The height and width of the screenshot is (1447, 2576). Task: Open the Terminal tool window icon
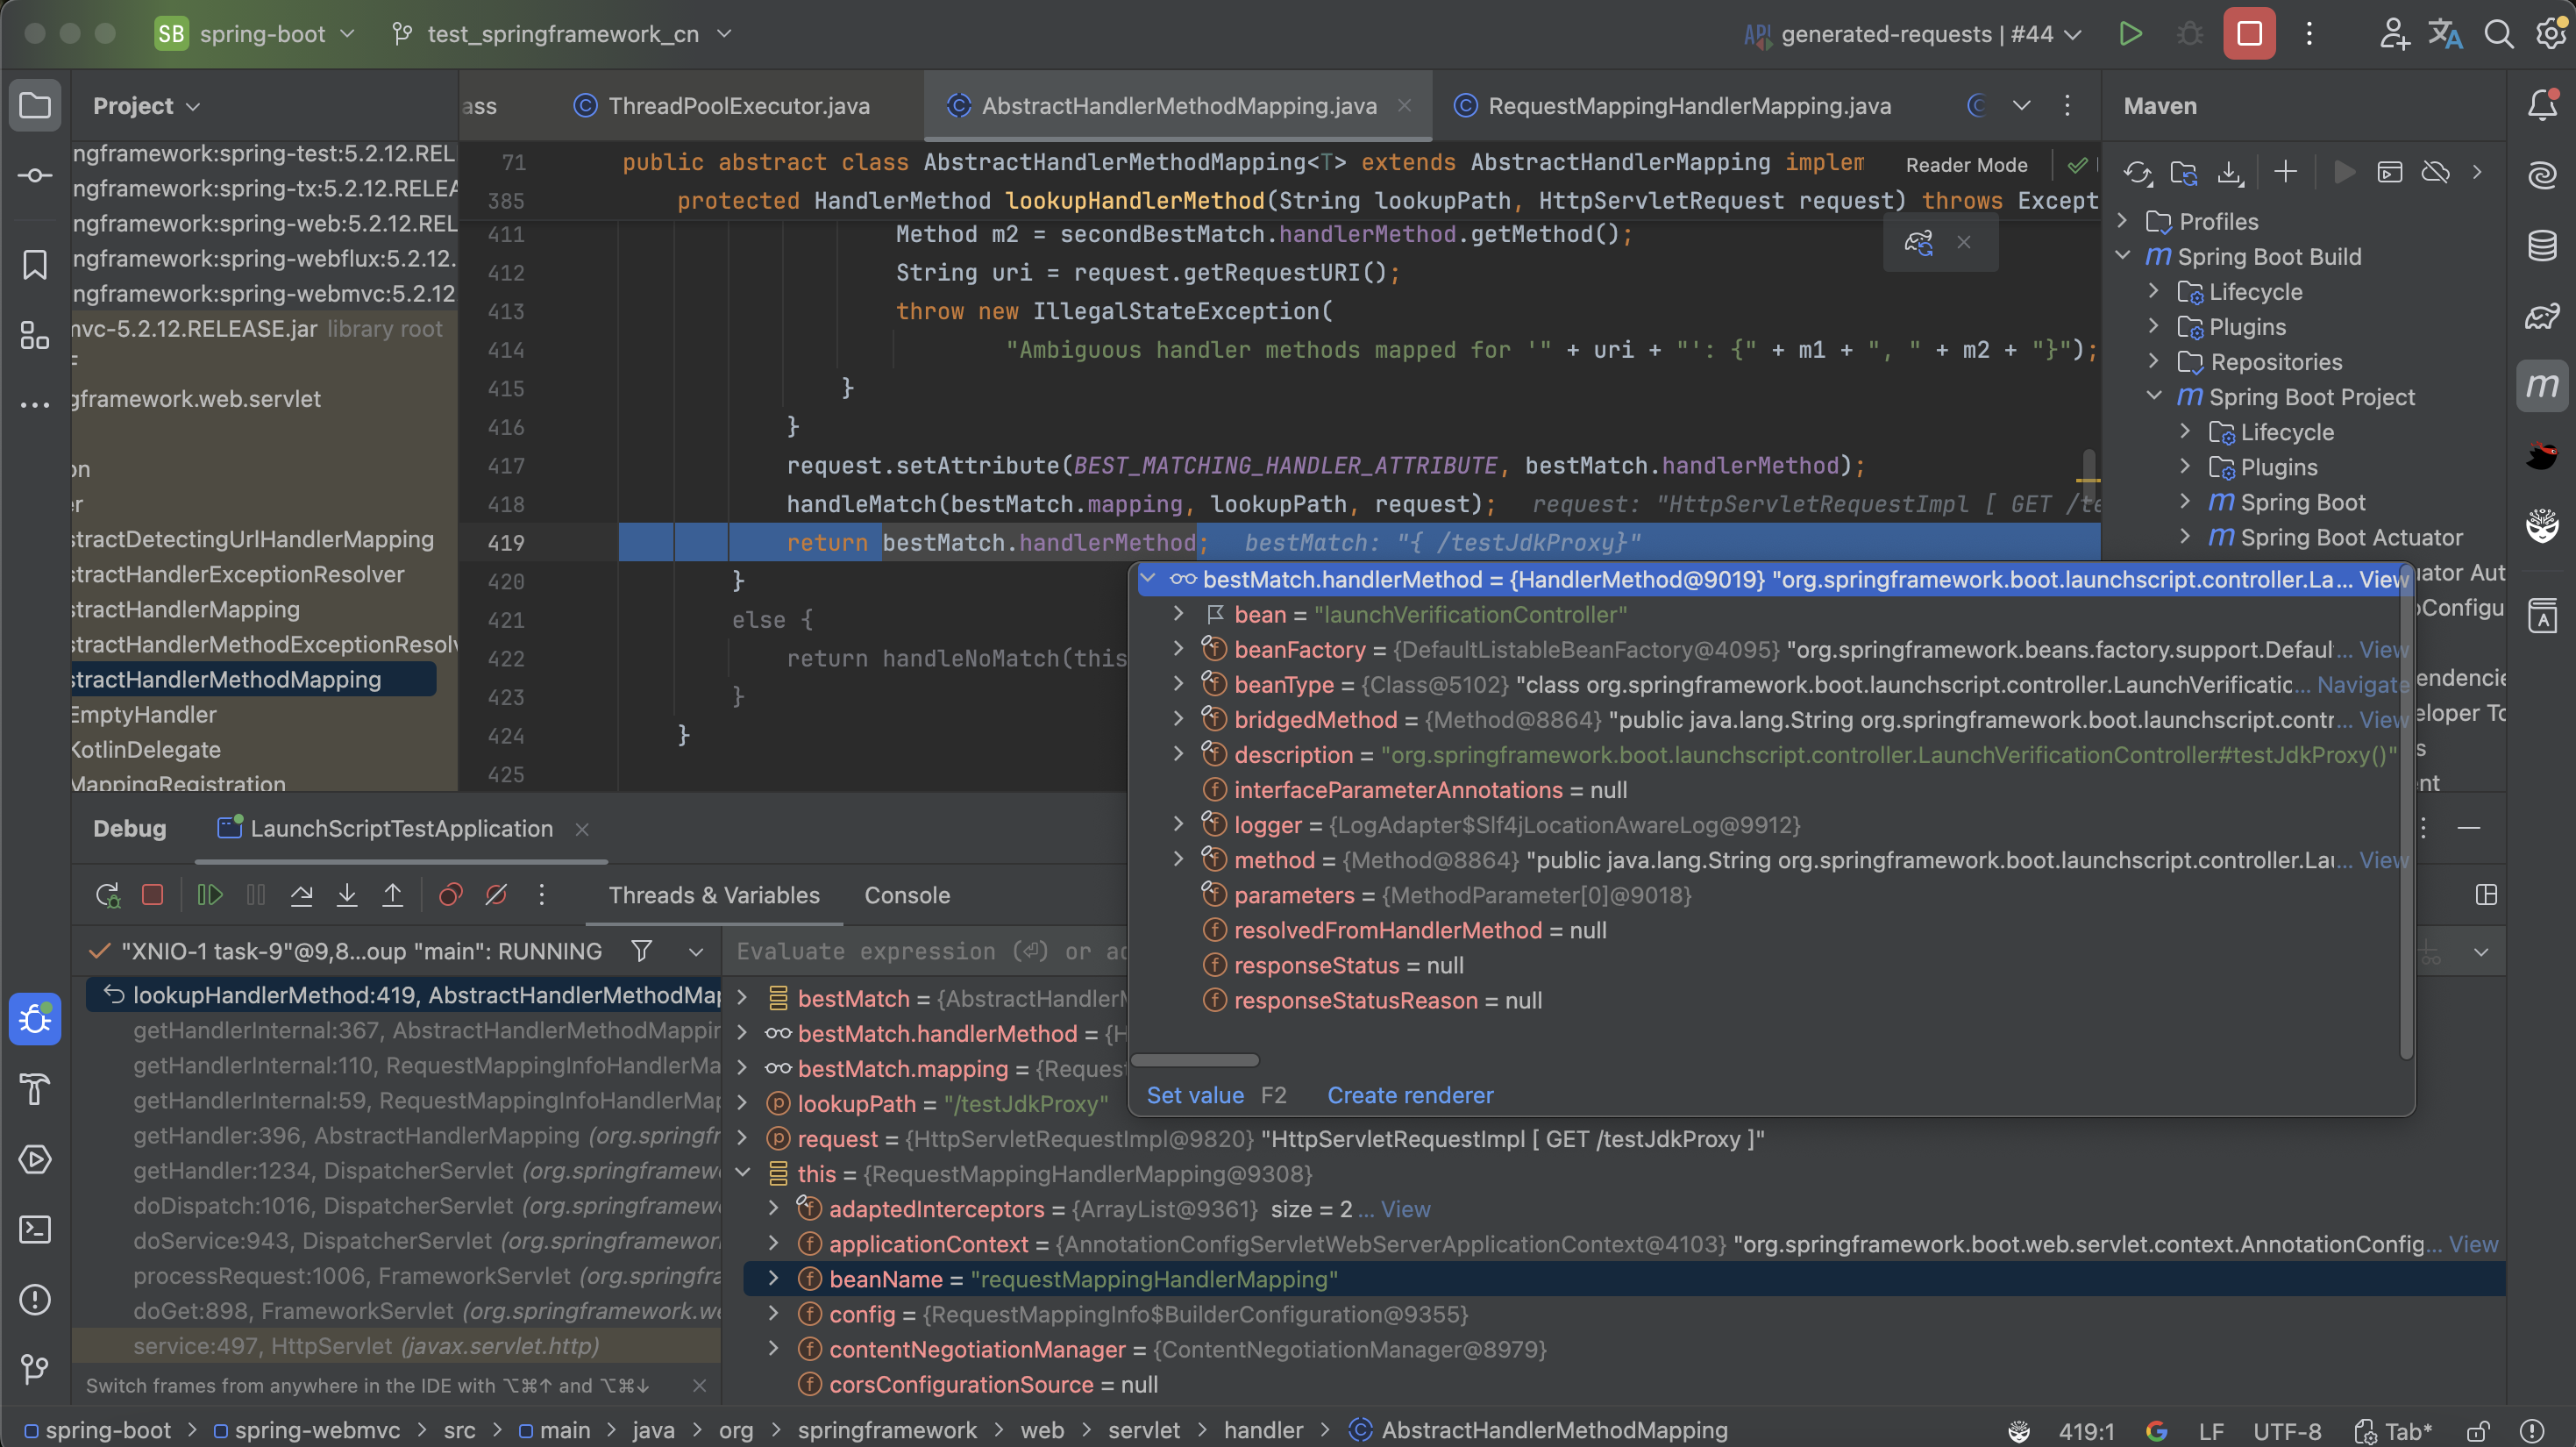[35, 1229]
